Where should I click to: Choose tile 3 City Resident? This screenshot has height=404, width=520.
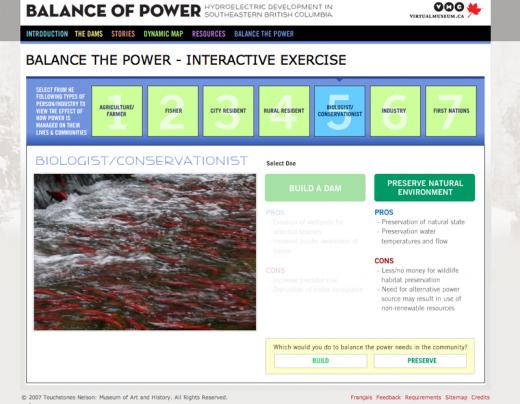(x=228, y=111)
